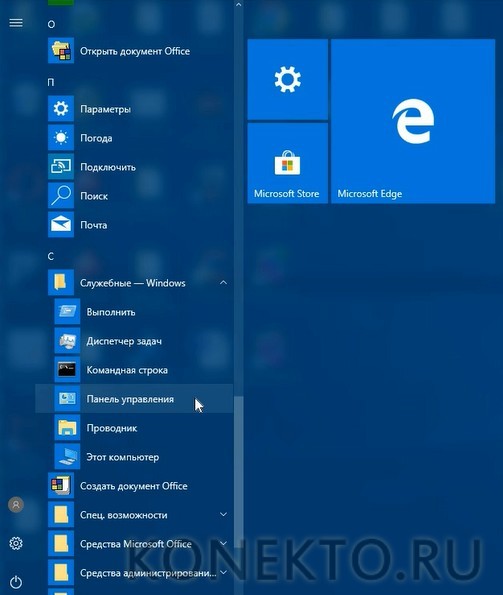Click the Средства Microsoft Office folder icon
Screen dimensions: 503x595
click(x=61, y=544)
